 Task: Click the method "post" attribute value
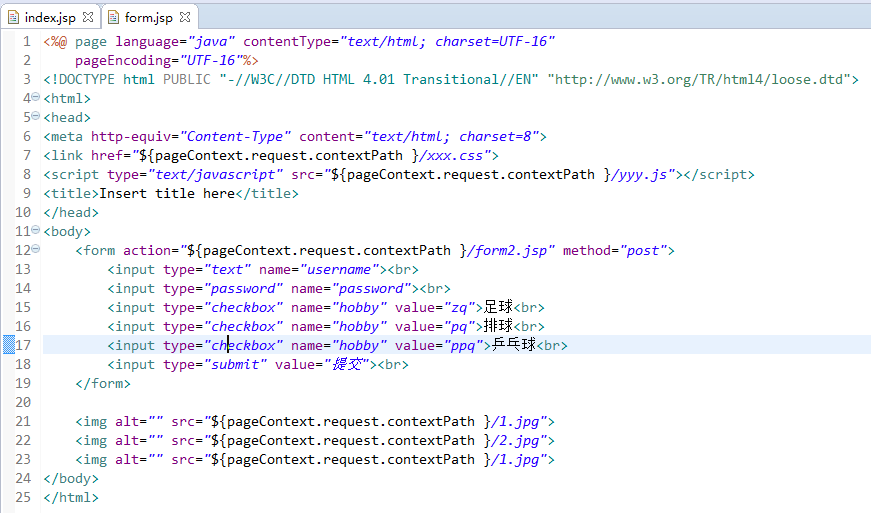[643, 250]
